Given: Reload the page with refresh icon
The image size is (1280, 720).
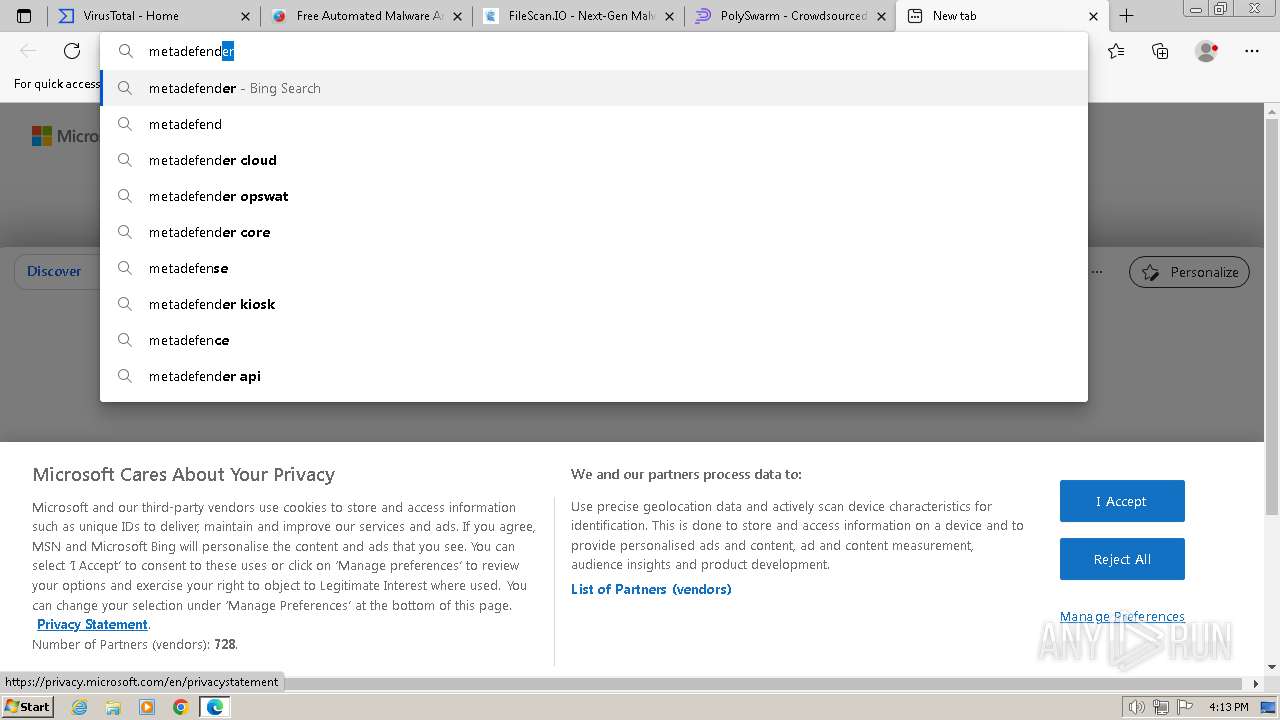Looking at the screenshot, I should (72, 51).
